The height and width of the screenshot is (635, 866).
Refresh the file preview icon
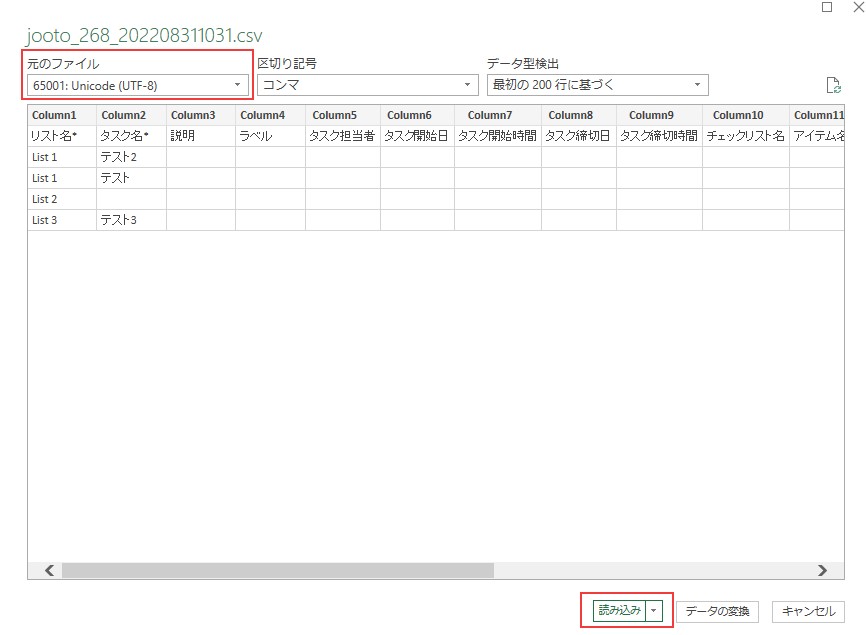833,85
